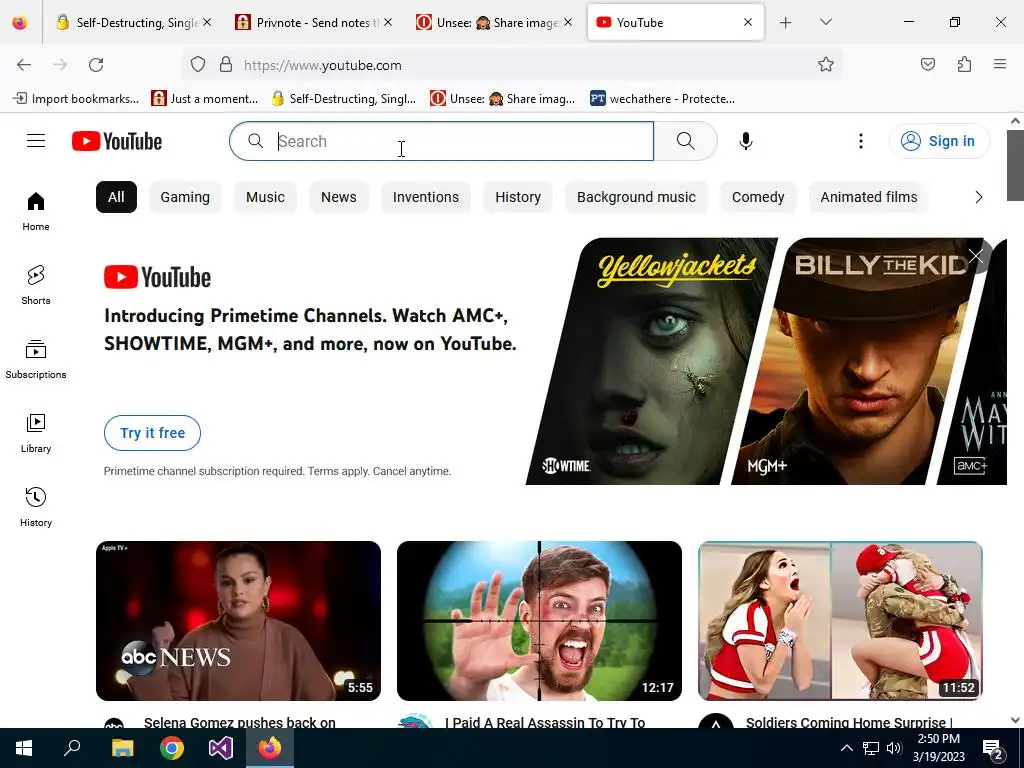Screen dimensions: 1024x768
Task: Open Subscriptions in the sidebar
Action: pyautogui.click(x=36, y=359)
